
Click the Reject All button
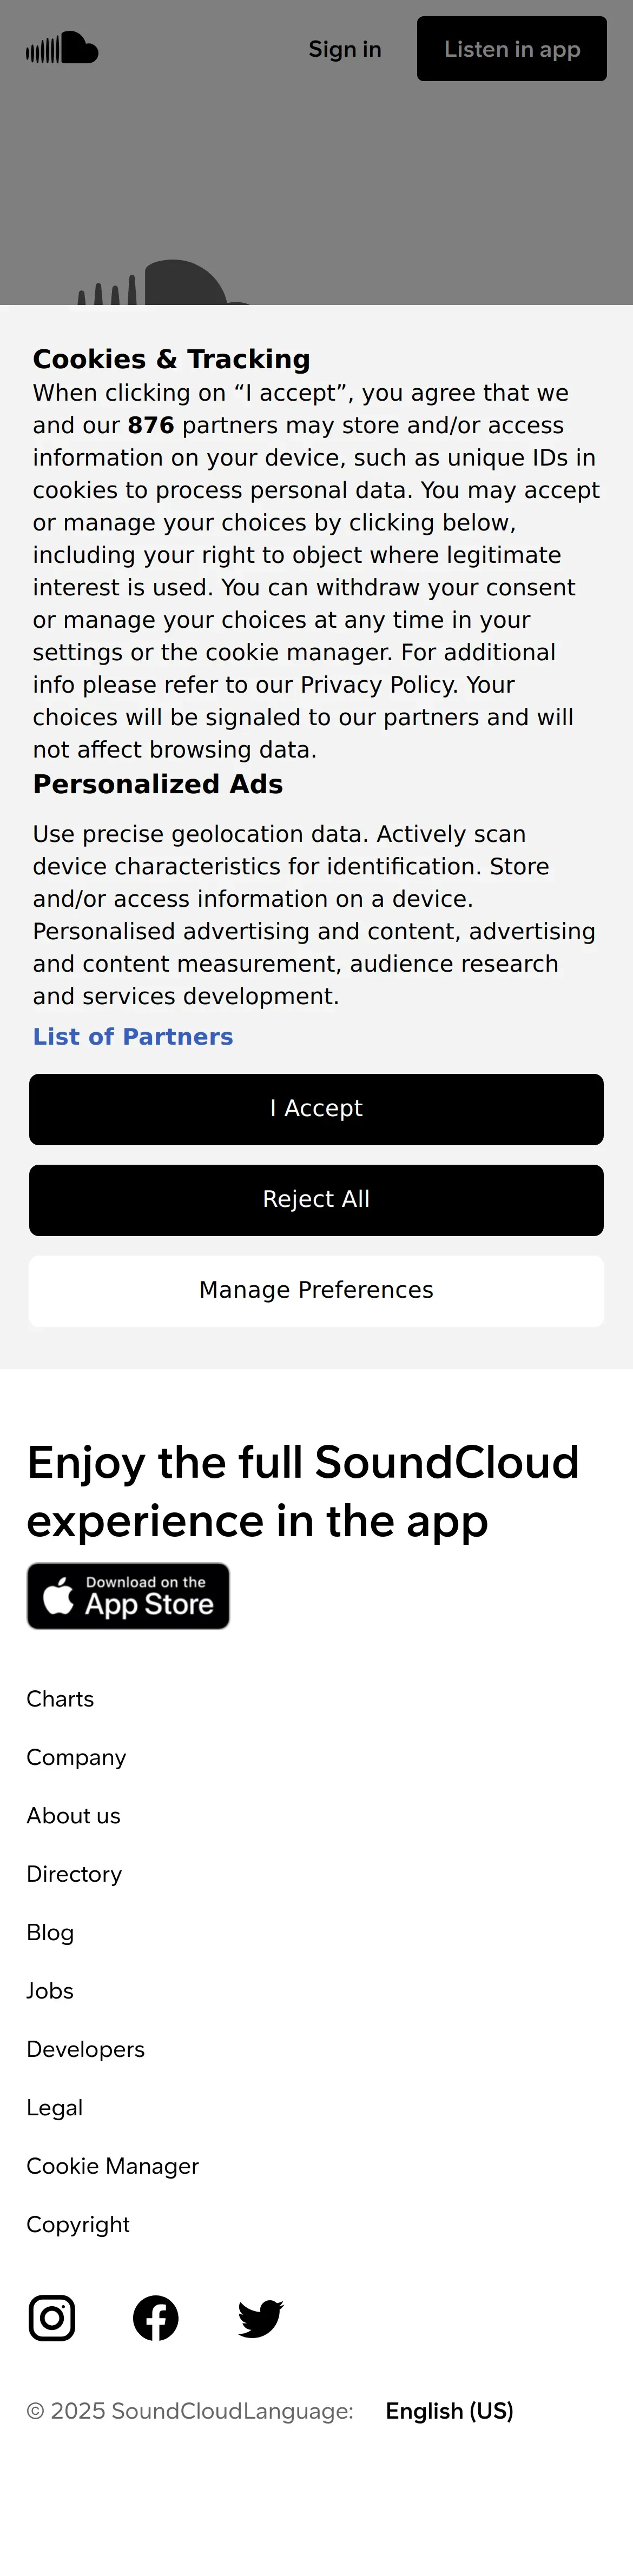pos(316,1200)
